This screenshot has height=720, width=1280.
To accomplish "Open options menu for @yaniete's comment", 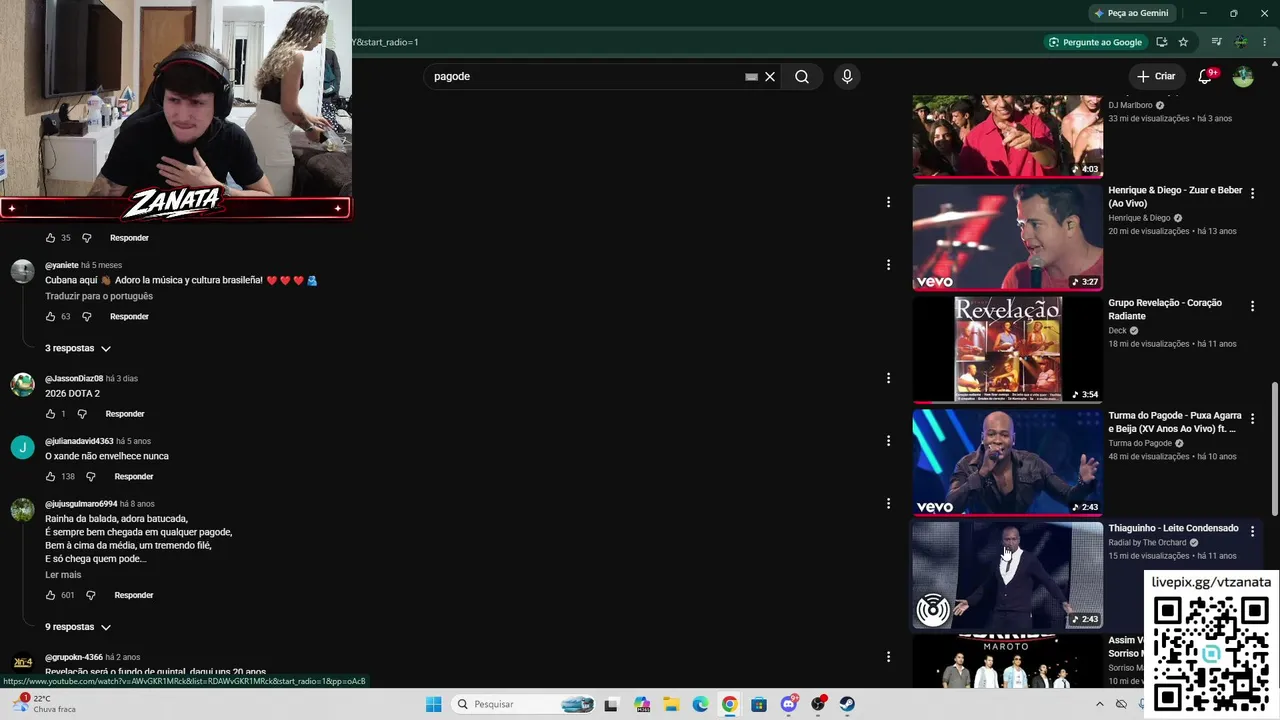I will [888, 265].
